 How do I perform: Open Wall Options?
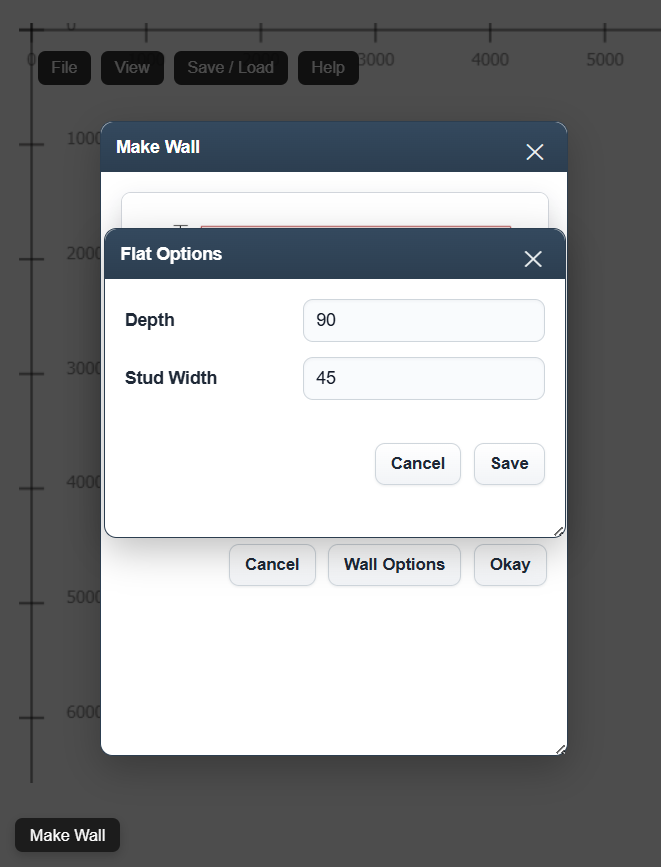click(394, 565)
